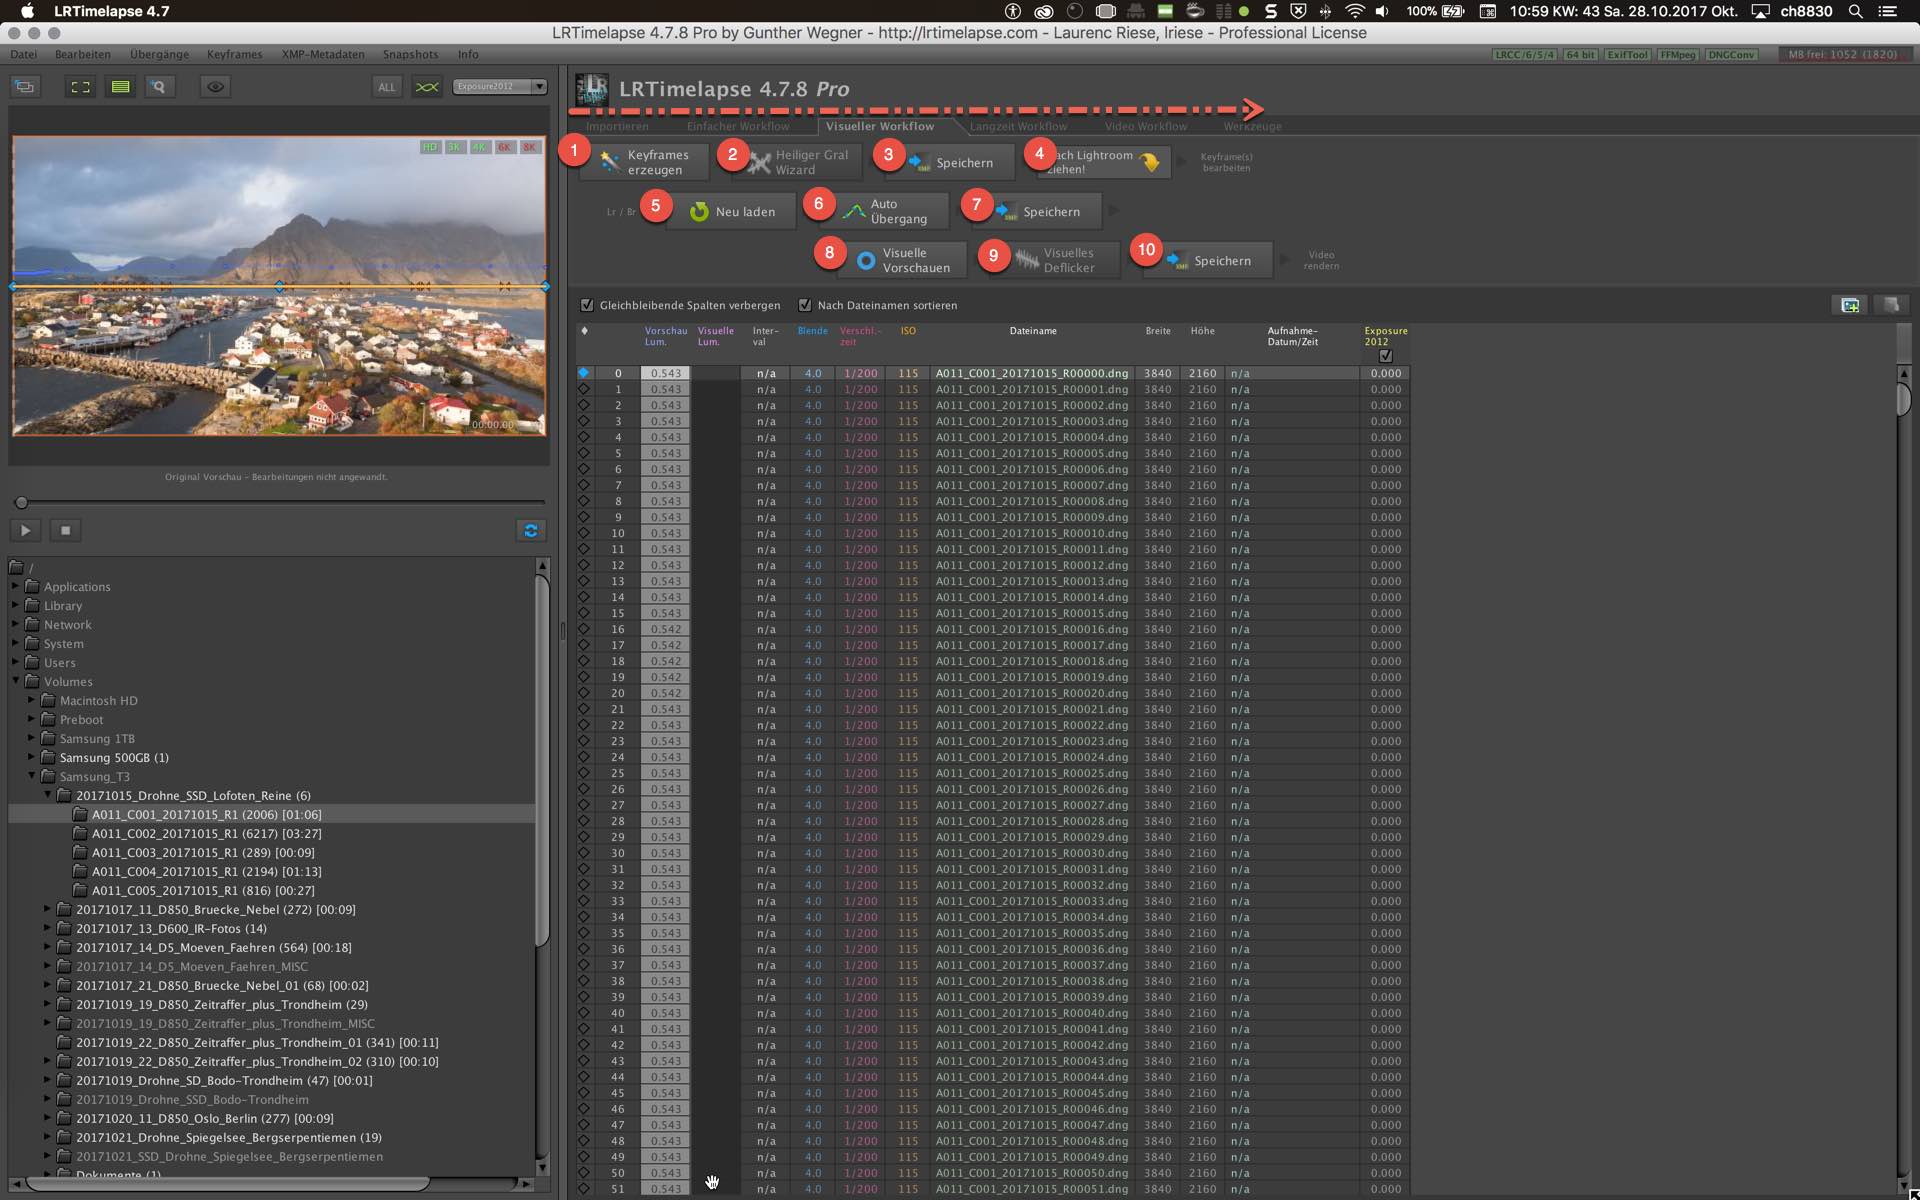Click the preview timeline slider handle
Image resolution: width=1920 pixels, height=1200 pixels.
click(21, 502)
